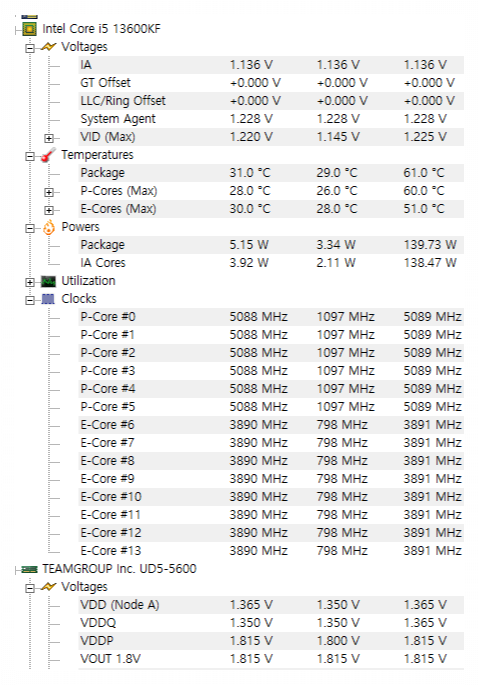
Task: Click the graph icon beside Utilization
Action: [49, 281]
